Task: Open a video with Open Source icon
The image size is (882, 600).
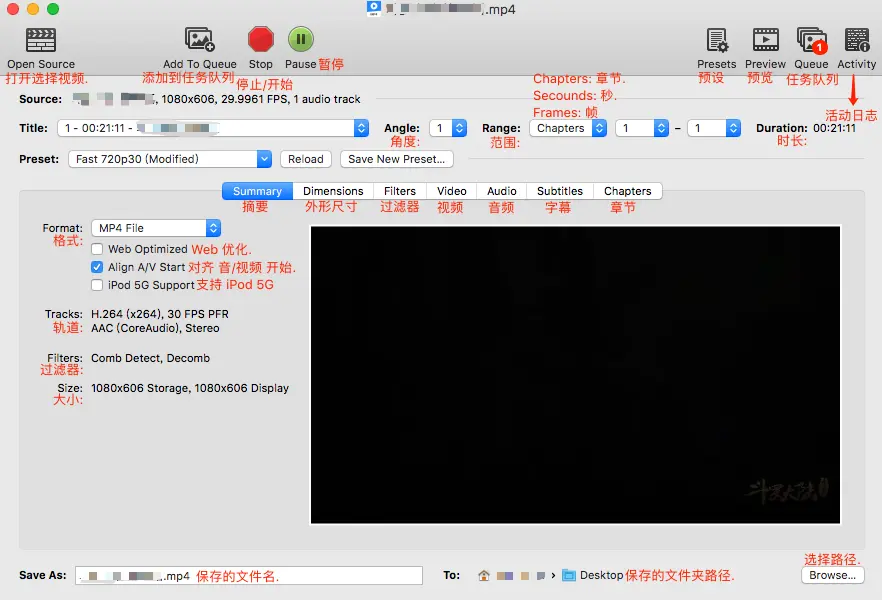Action: tap(41, 40)
